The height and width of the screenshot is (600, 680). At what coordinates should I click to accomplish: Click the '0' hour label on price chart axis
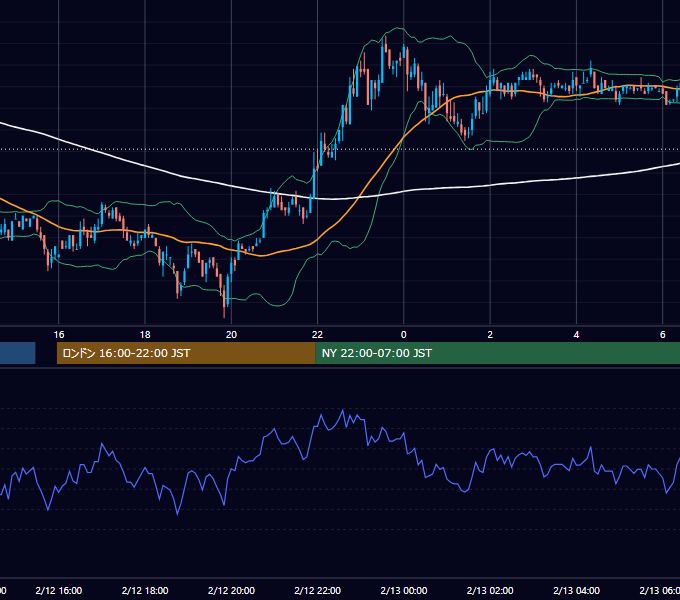(404, 335)
